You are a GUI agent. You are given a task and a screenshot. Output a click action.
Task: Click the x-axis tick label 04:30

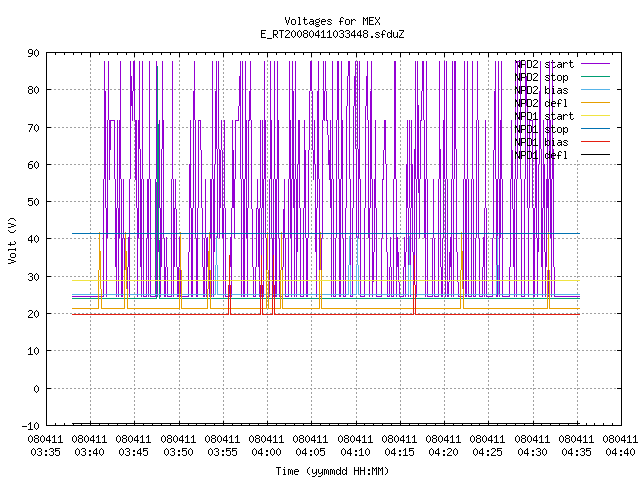tap(533, 452)
